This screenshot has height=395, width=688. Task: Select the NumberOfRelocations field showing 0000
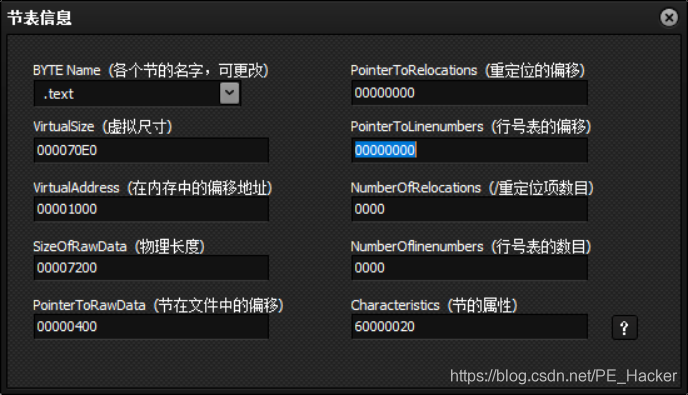click(469, 209)
